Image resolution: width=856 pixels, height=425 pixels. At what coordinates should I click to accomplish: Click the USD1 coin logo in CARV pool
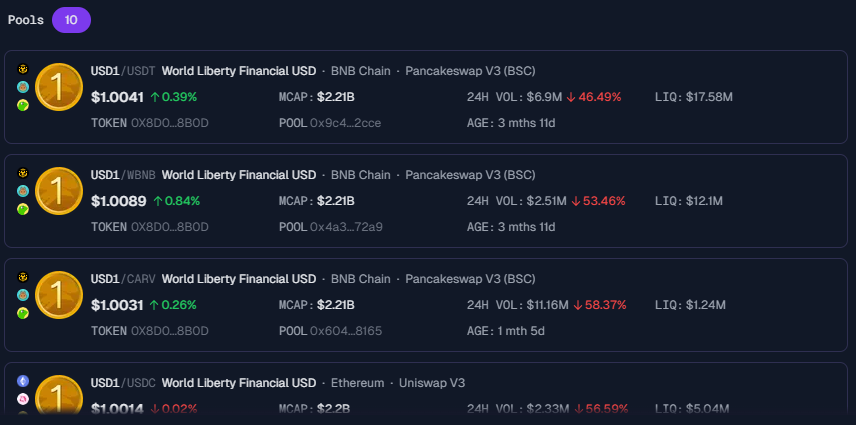pos(59,295)
